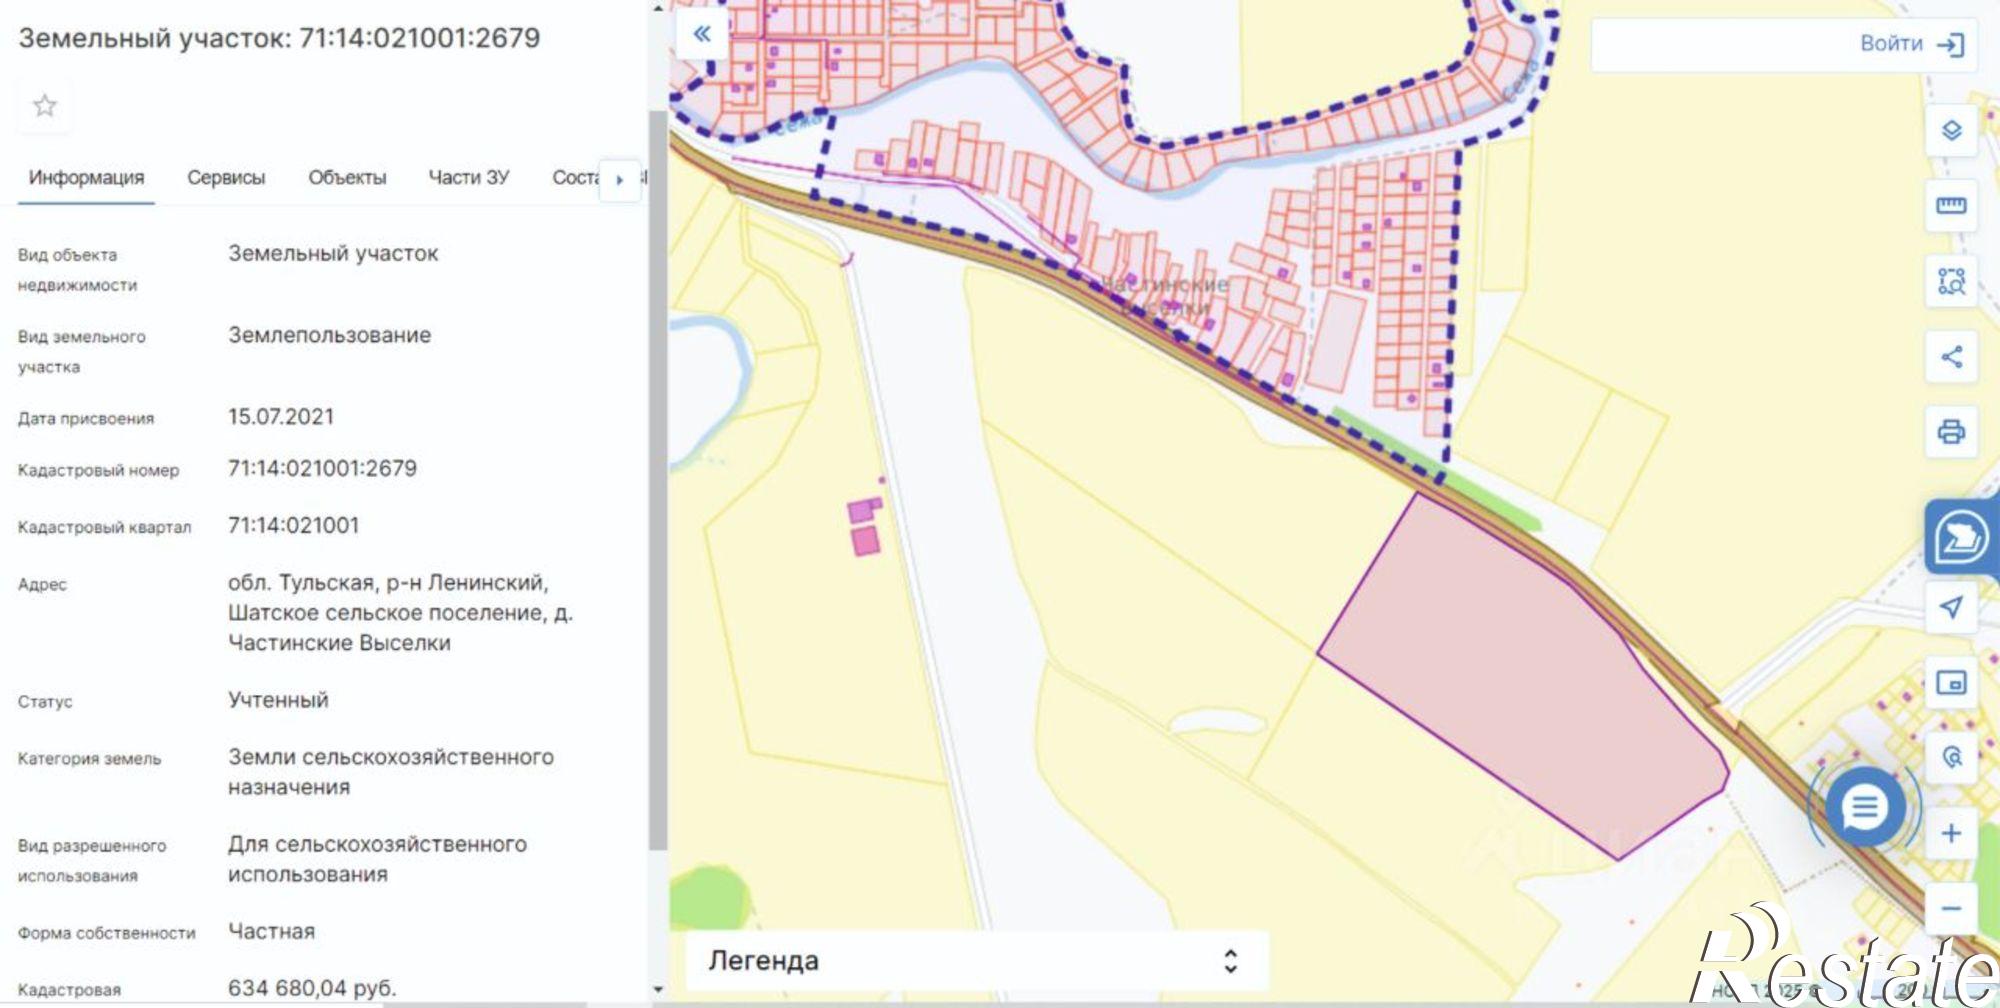2000x1008 pixels.
Task: Toggle favorite star for the land parcel
Action: pyautogui.click(x=44, y=104)
